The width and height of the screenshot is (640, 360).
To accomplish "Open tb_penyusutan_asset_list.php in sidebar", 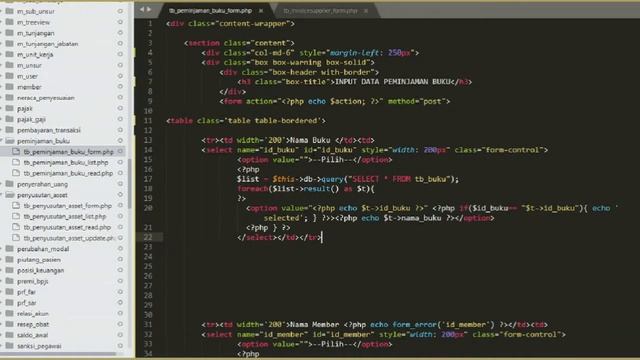I will 64,216.
